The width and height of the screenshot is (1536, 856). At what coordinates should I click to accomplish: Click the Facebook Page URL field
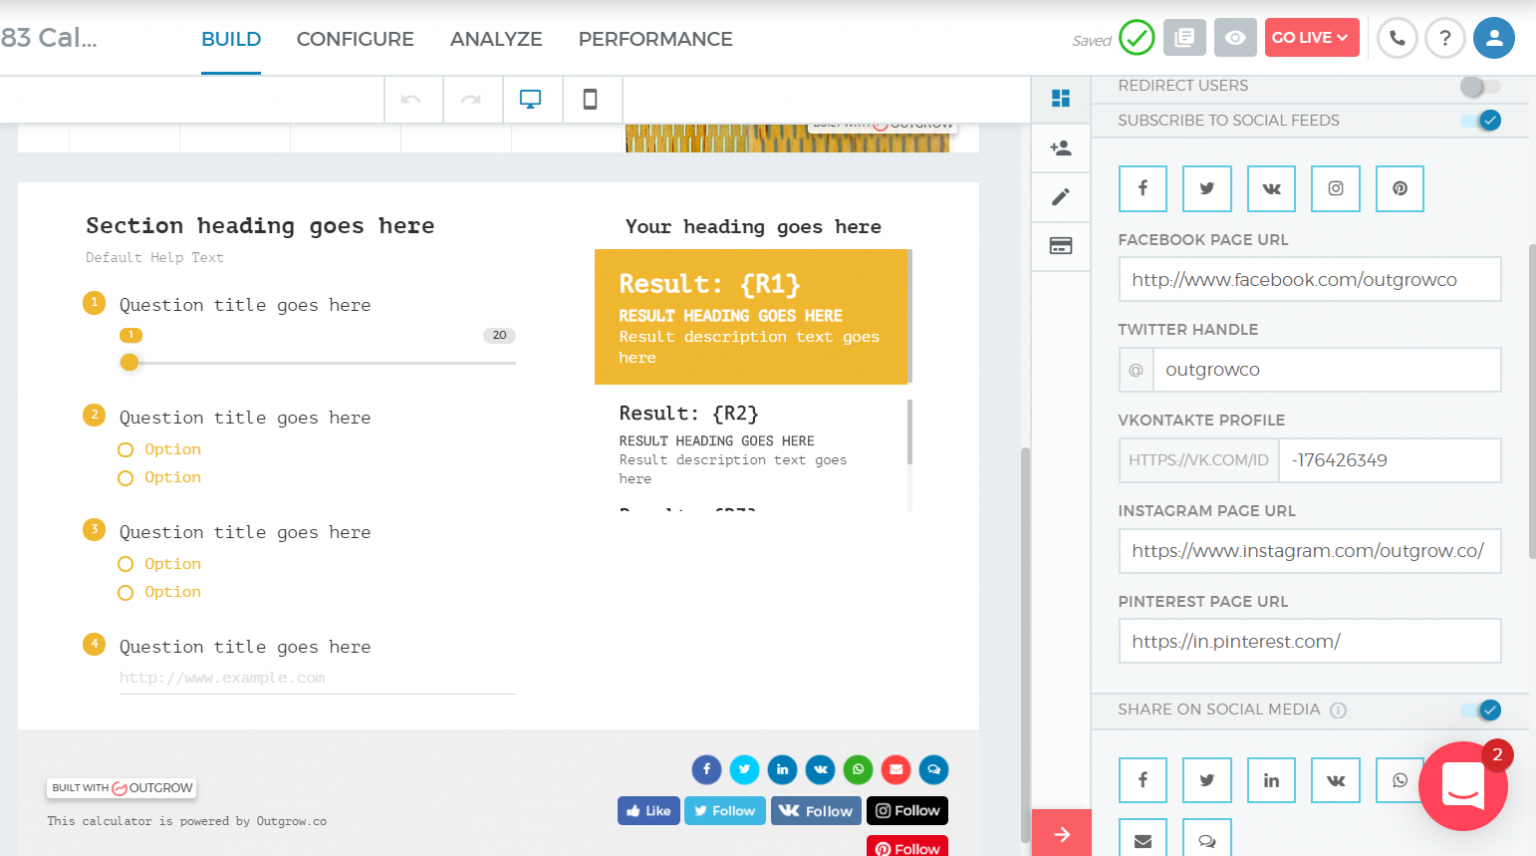[1309, 280]
